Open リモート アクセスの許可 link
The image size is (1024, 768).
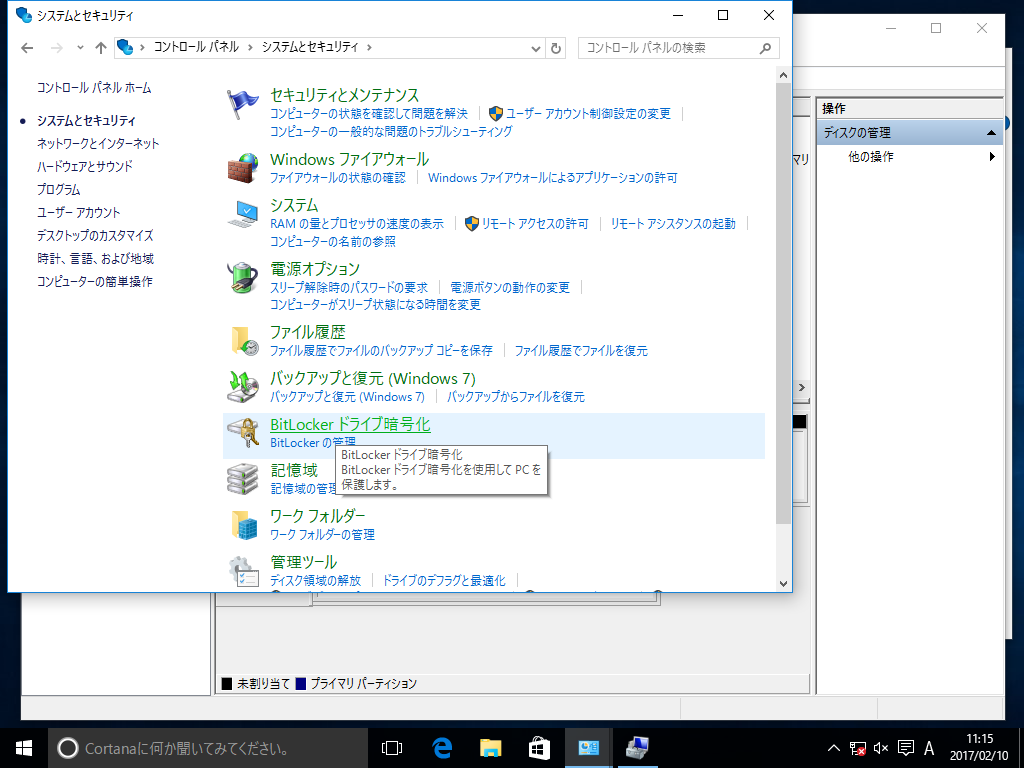coord(536,224)
